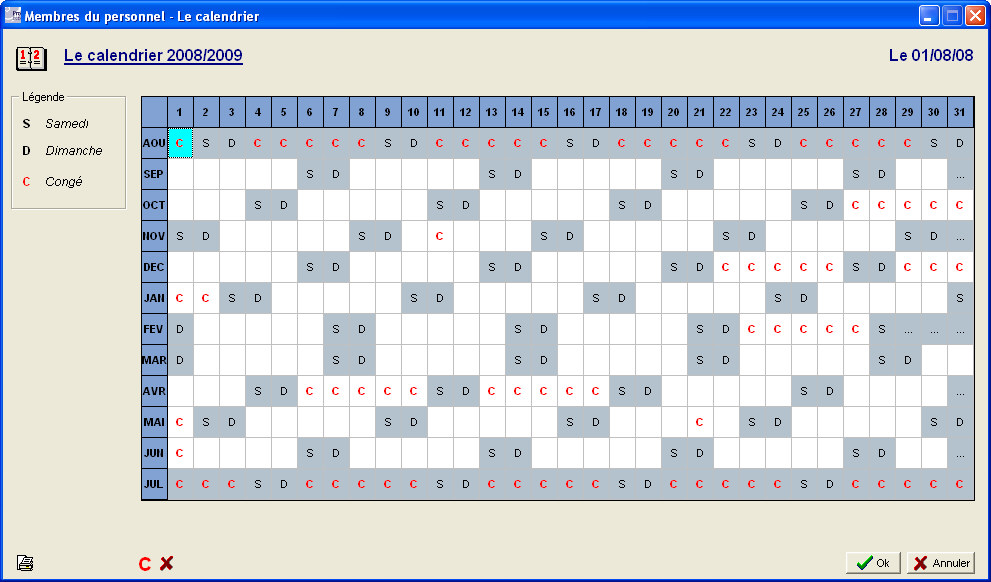Close the 'Membres du personnel' window

975,16
